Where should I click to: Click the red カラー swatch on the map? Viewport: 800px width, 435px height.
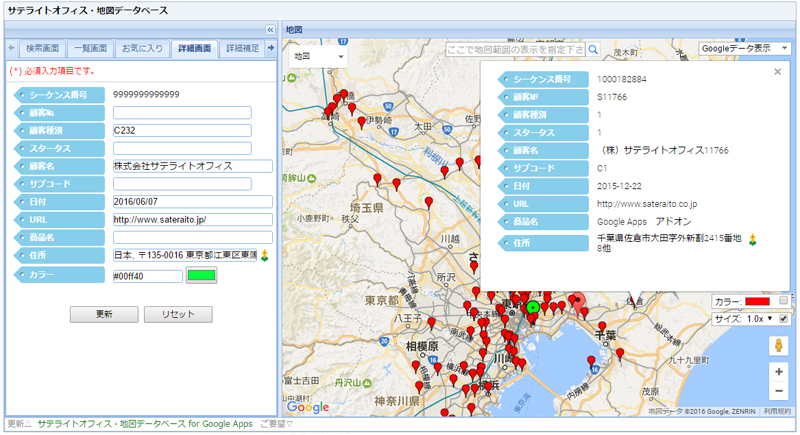click(757, 301)
